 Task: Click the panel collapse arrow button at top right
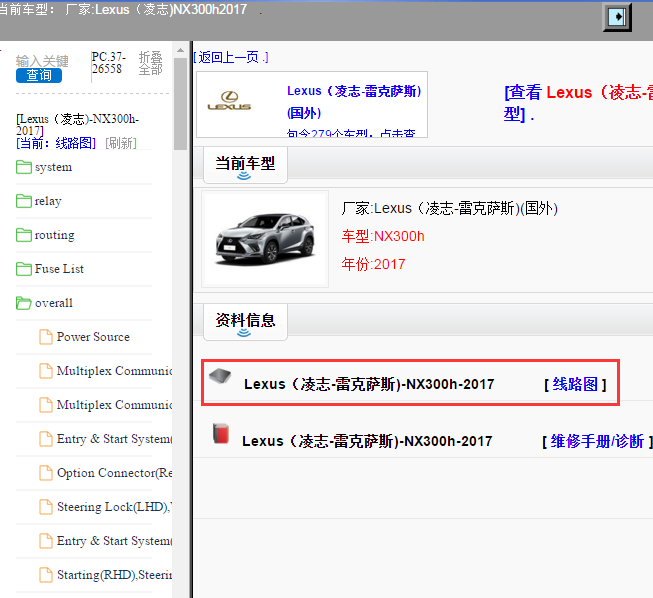(617, 17)
